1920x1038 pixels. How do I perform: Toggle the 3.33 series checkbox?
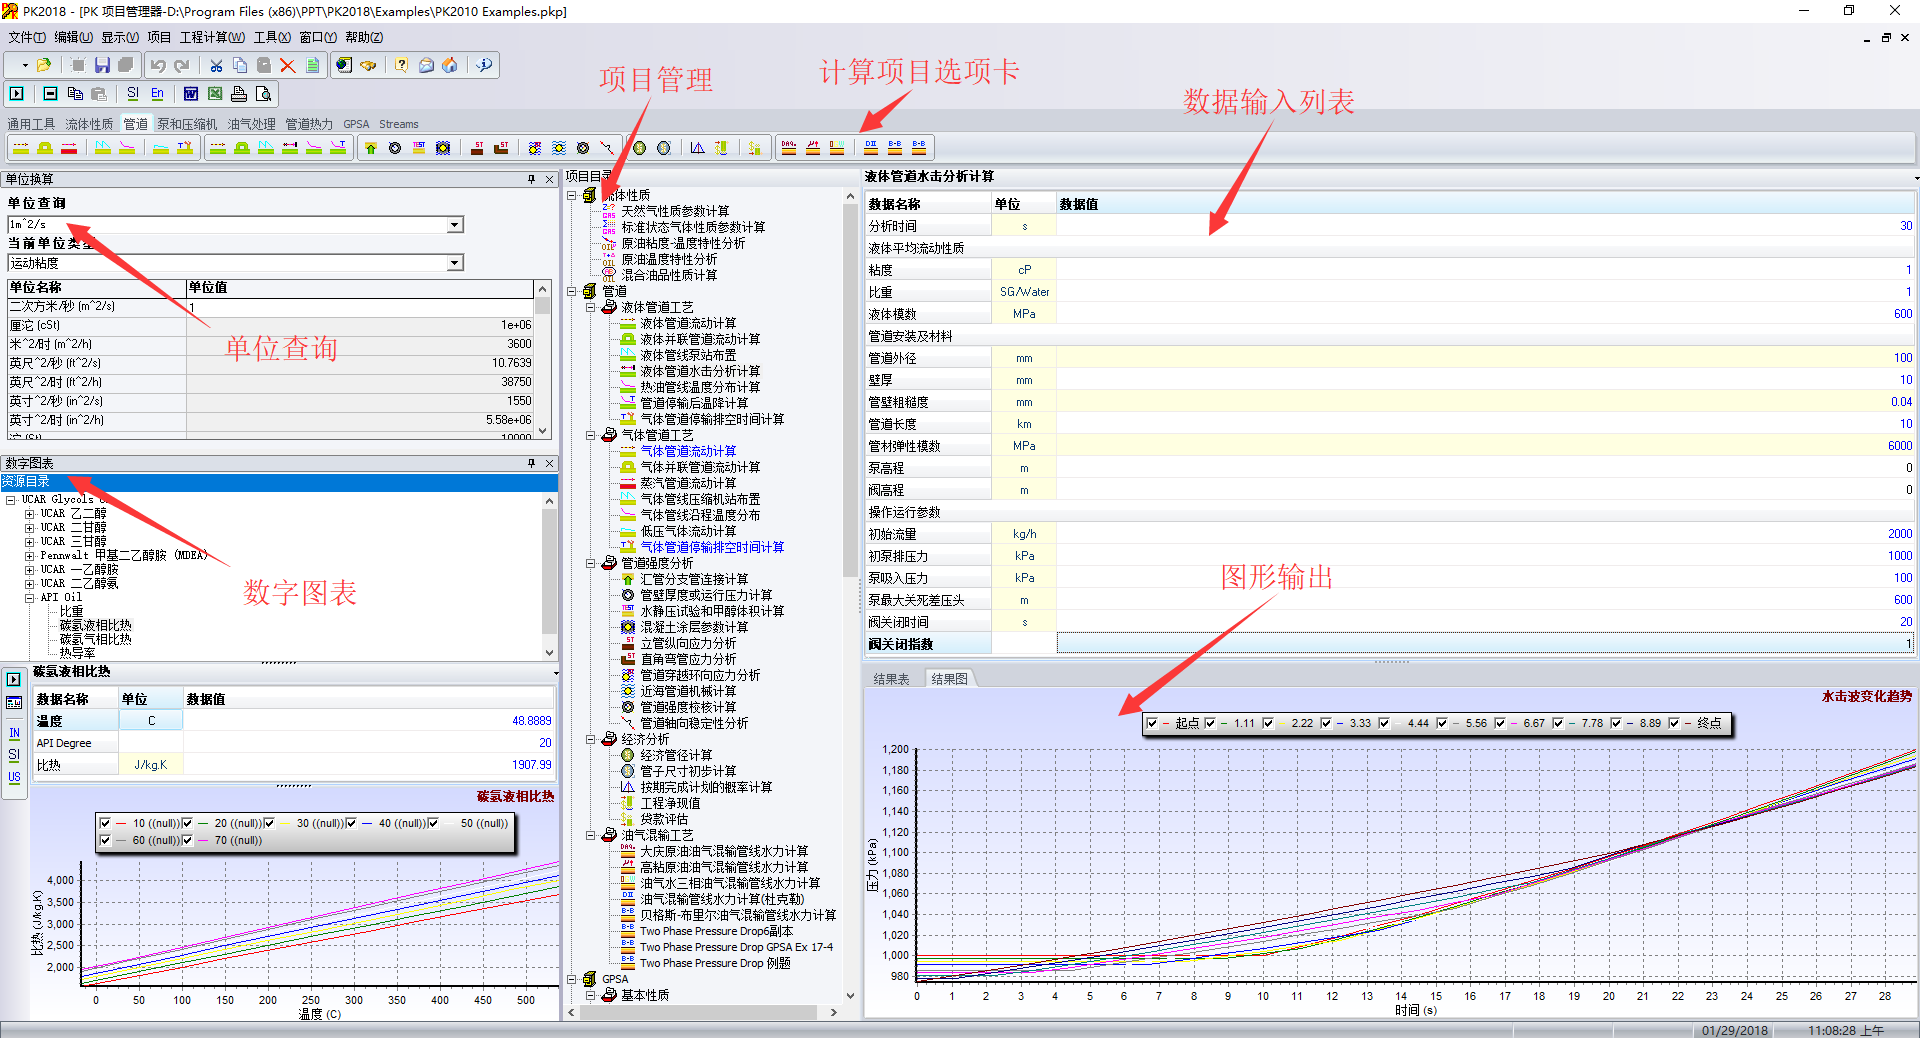pyautogui.click(x=1326, y=723)
